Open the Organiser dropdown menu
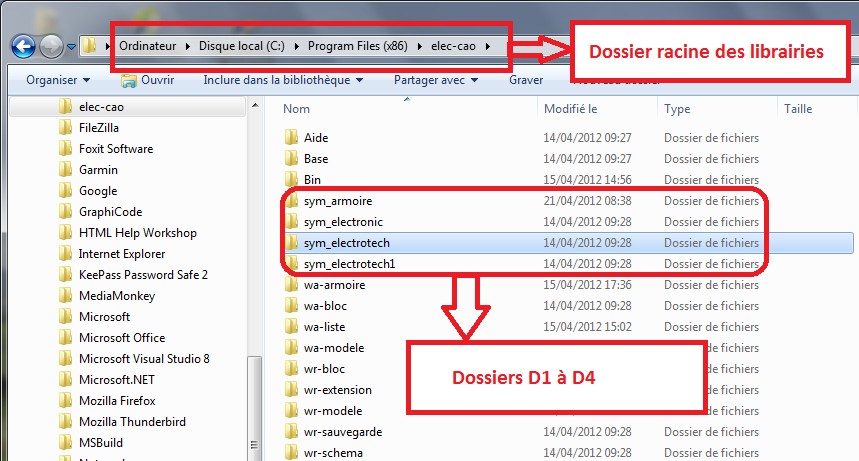 pyautogui.click(x=58, y=80)
